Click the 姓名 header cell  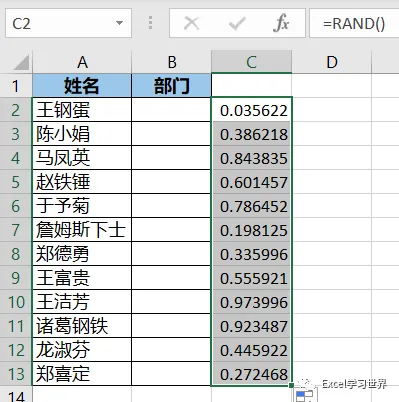(82, 86)
